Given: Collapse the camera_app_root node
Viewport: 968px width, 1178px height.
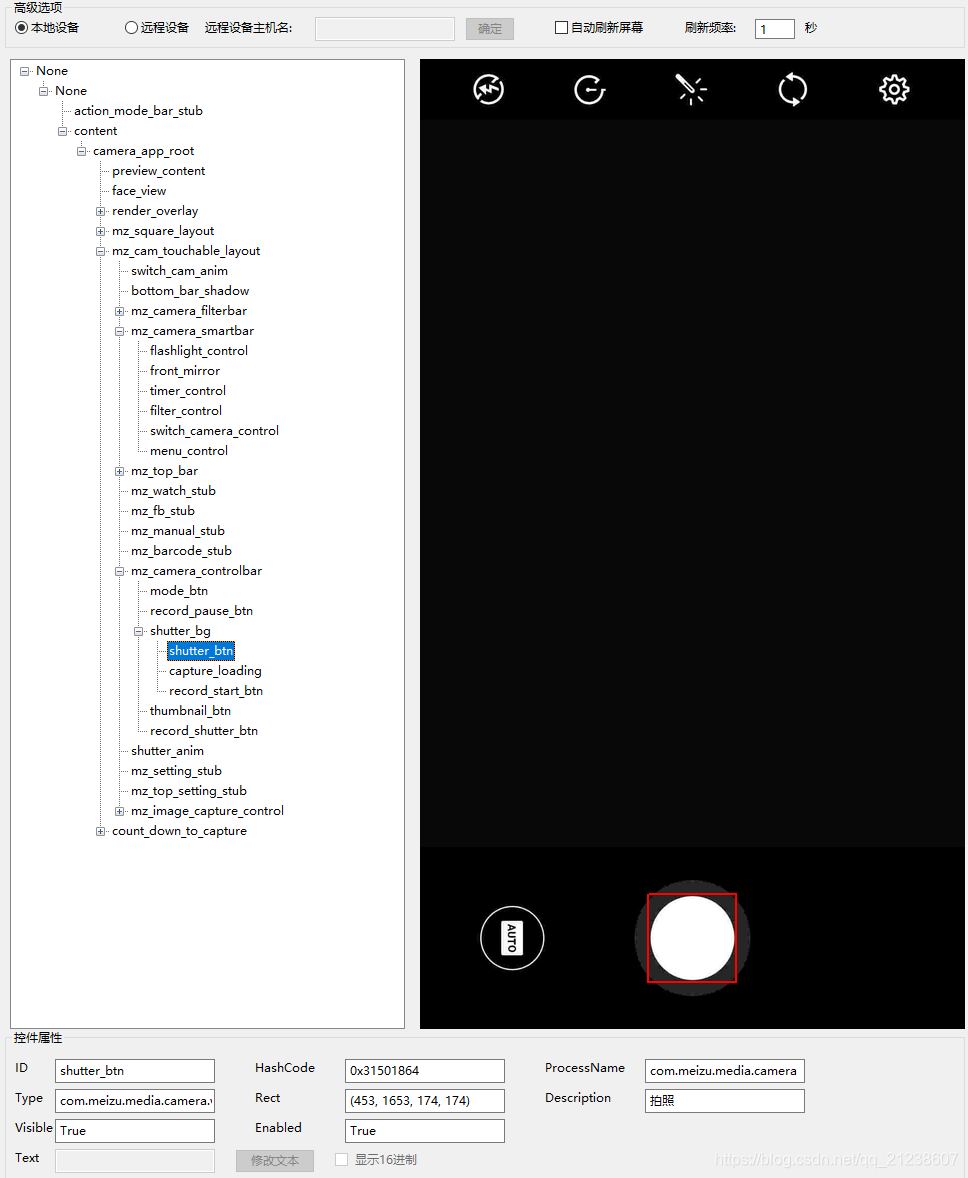Looking at the screenshot, I should click(x=81, y=151).
